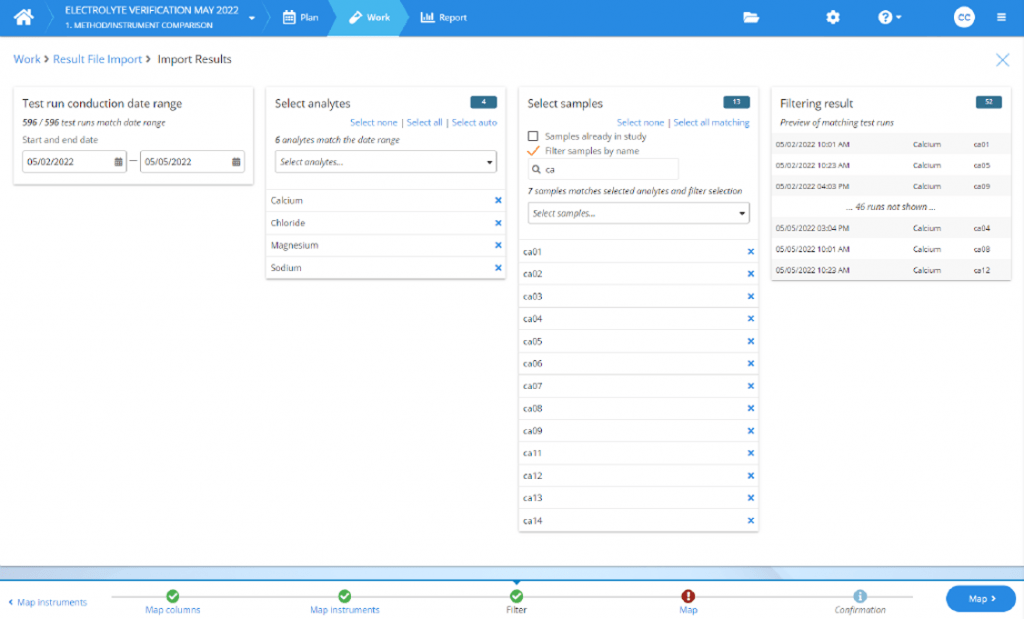Select the Work section pencil icon
The image size is (1024, 619).
point(355,17)
